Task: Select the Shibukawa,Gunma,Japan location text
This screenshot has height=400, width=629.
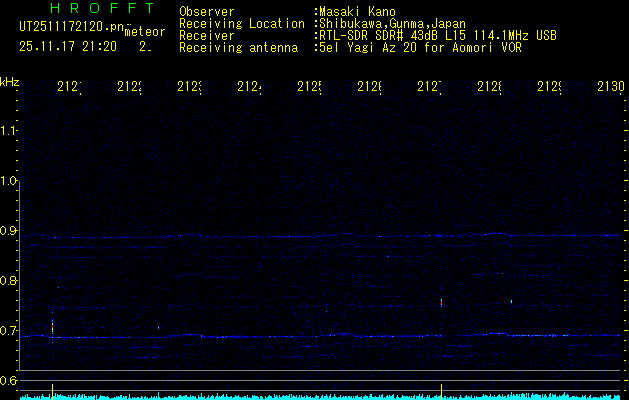Action: click(392, 23)
